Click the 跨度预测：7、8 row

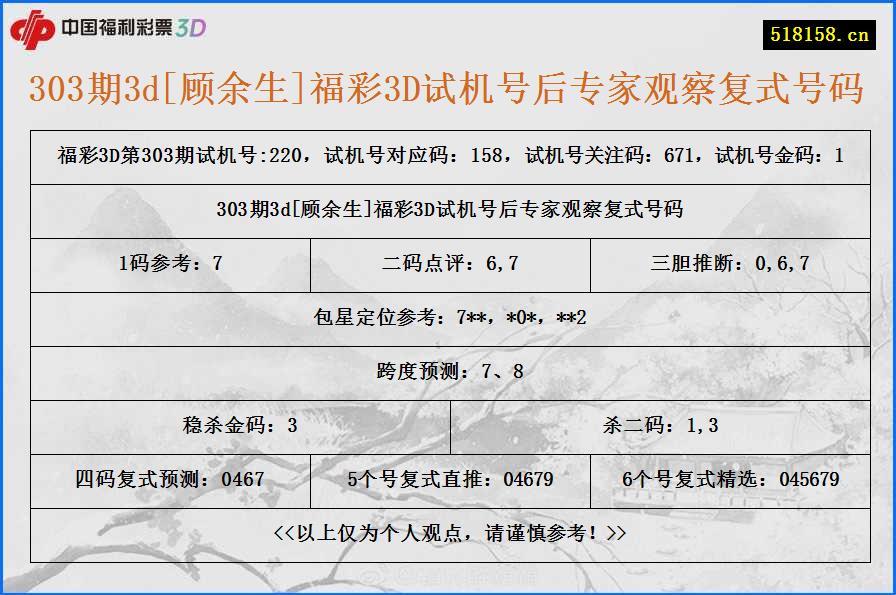click(448, 373)
